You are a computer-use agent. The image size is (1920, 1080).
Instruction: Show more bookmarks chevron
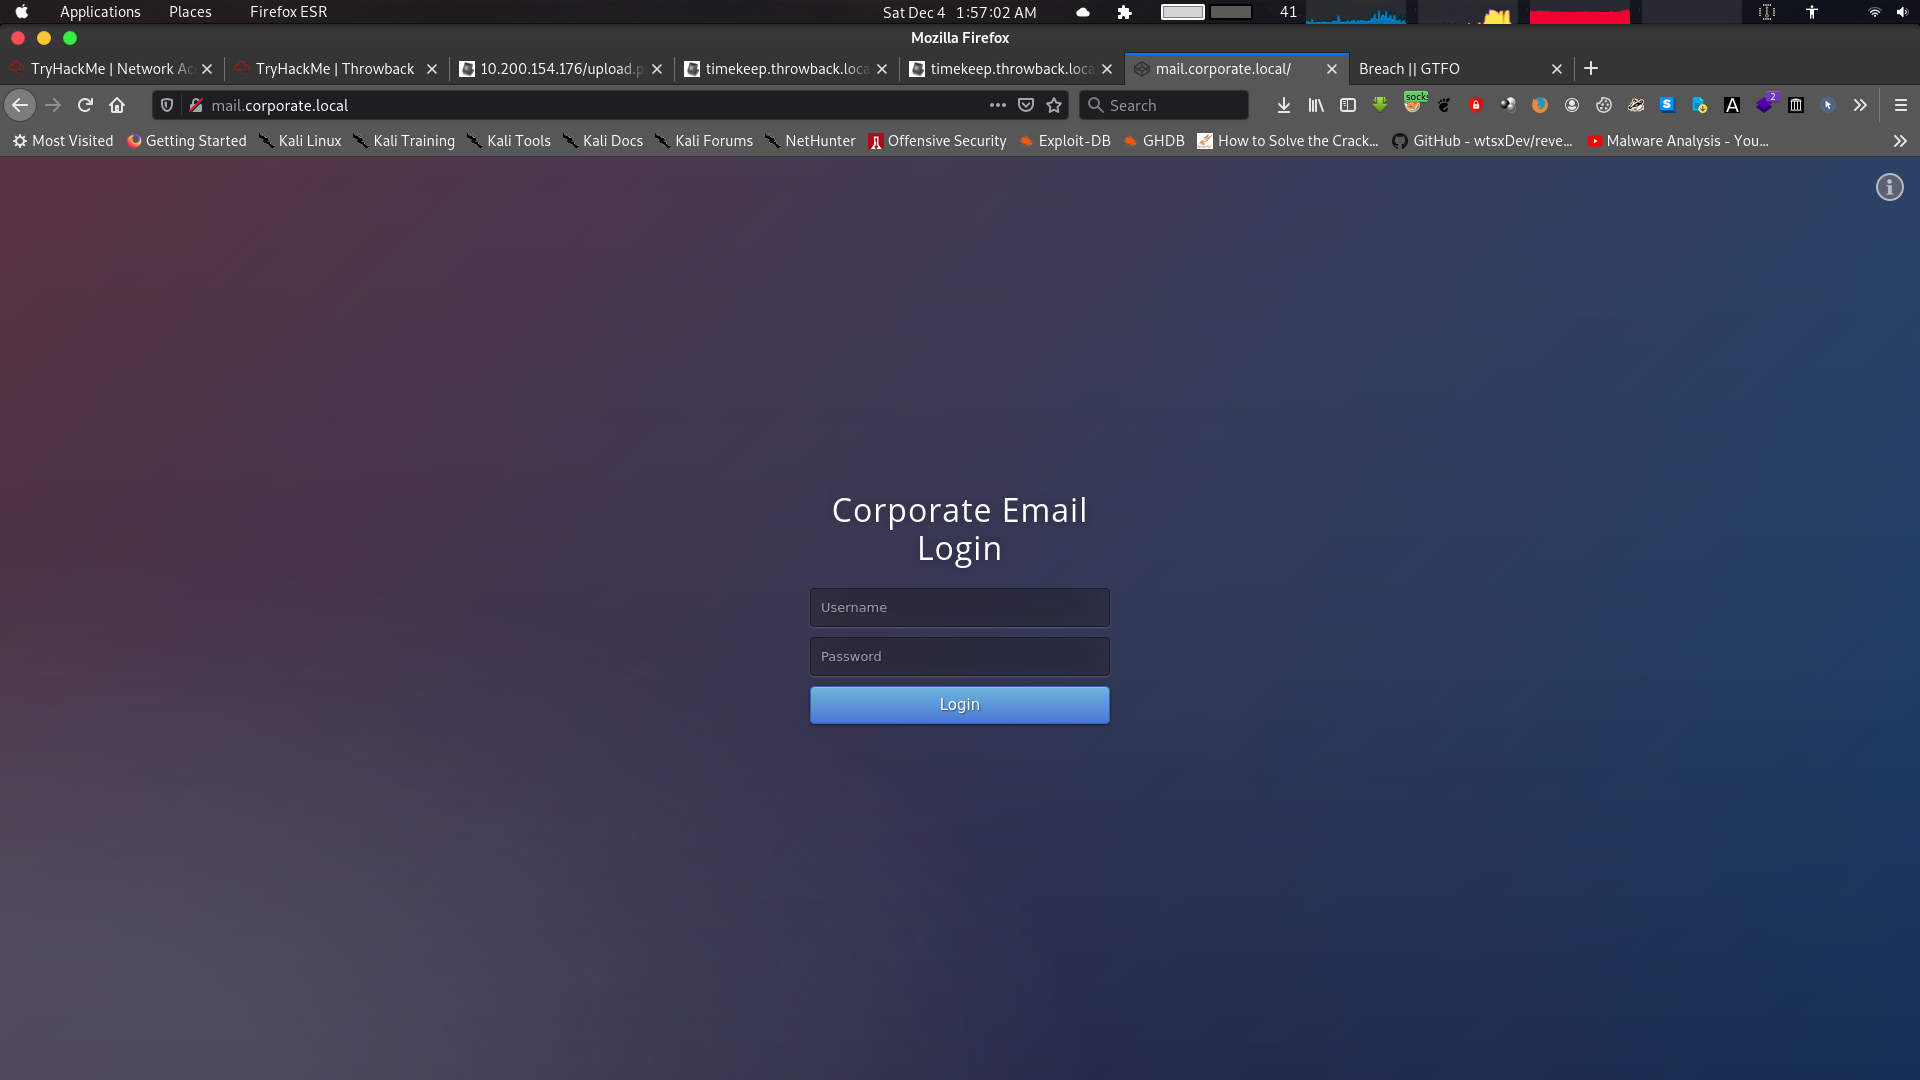coord(1899,141)
